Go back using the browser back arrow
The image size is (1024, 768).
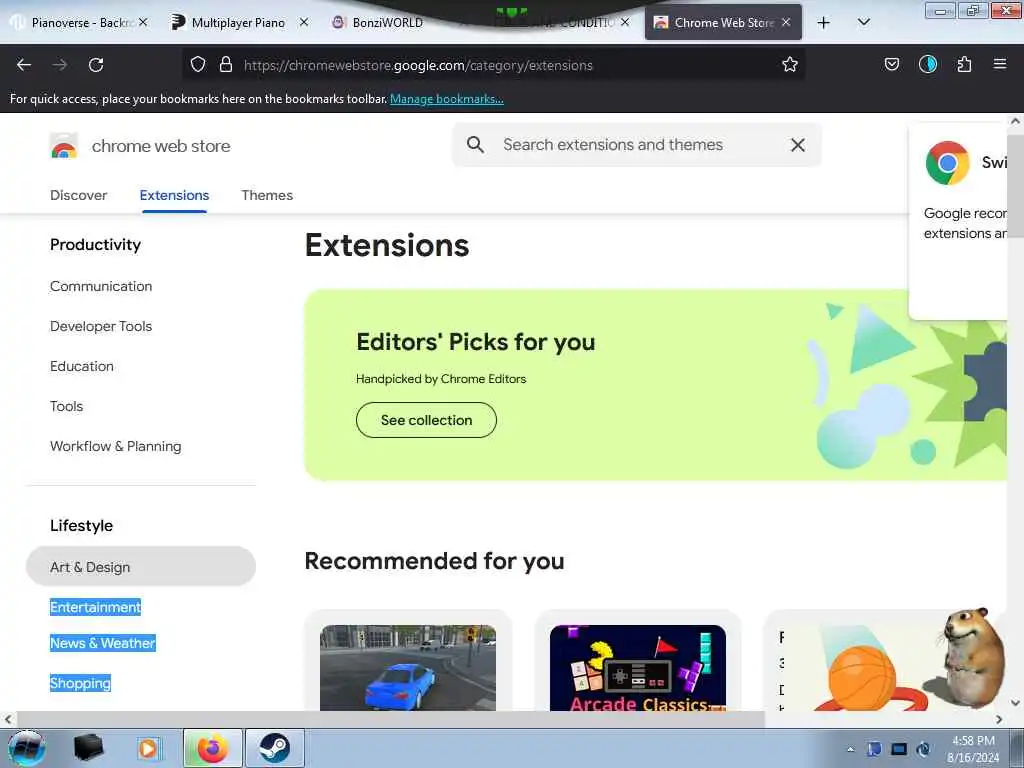(x=24, y=65)
